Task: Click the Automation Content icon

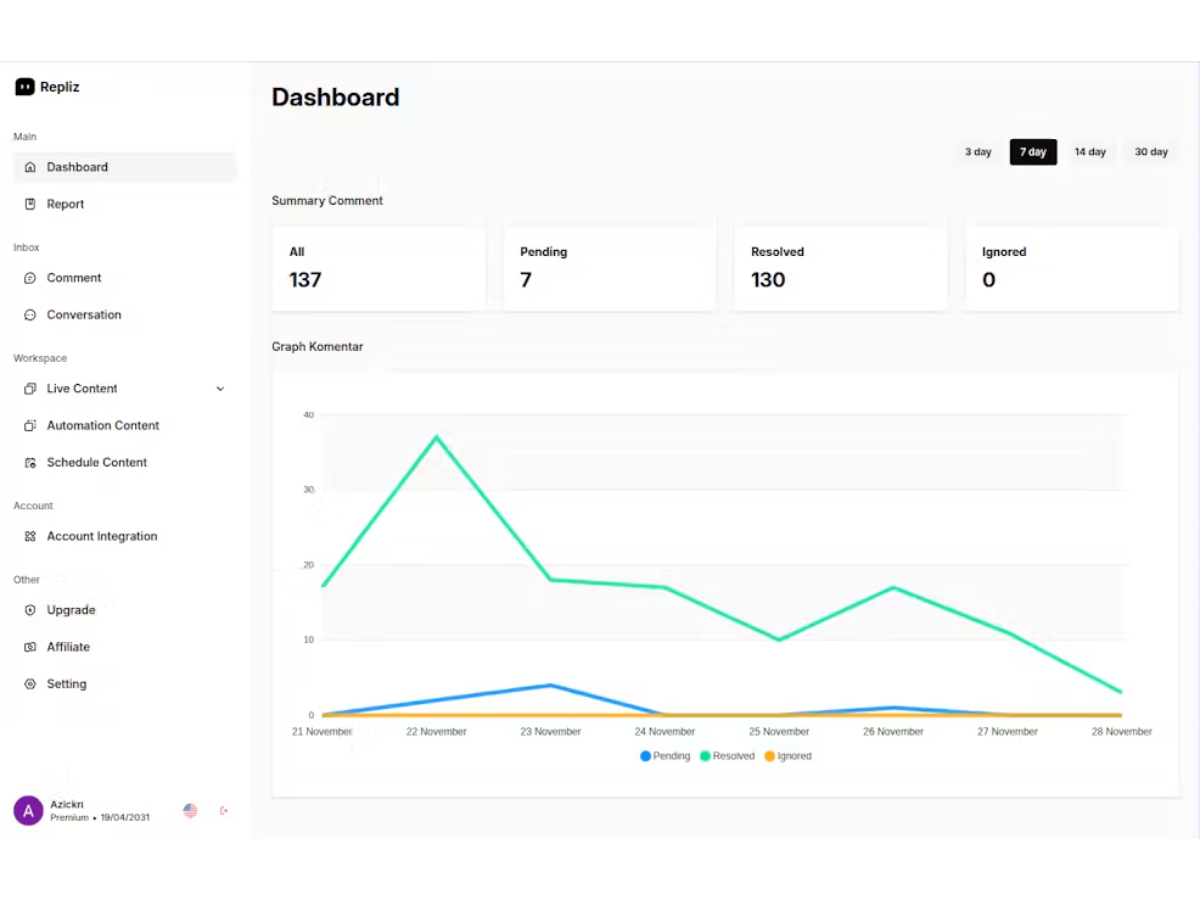Action: pyautogui.click(x=30, y=426)
